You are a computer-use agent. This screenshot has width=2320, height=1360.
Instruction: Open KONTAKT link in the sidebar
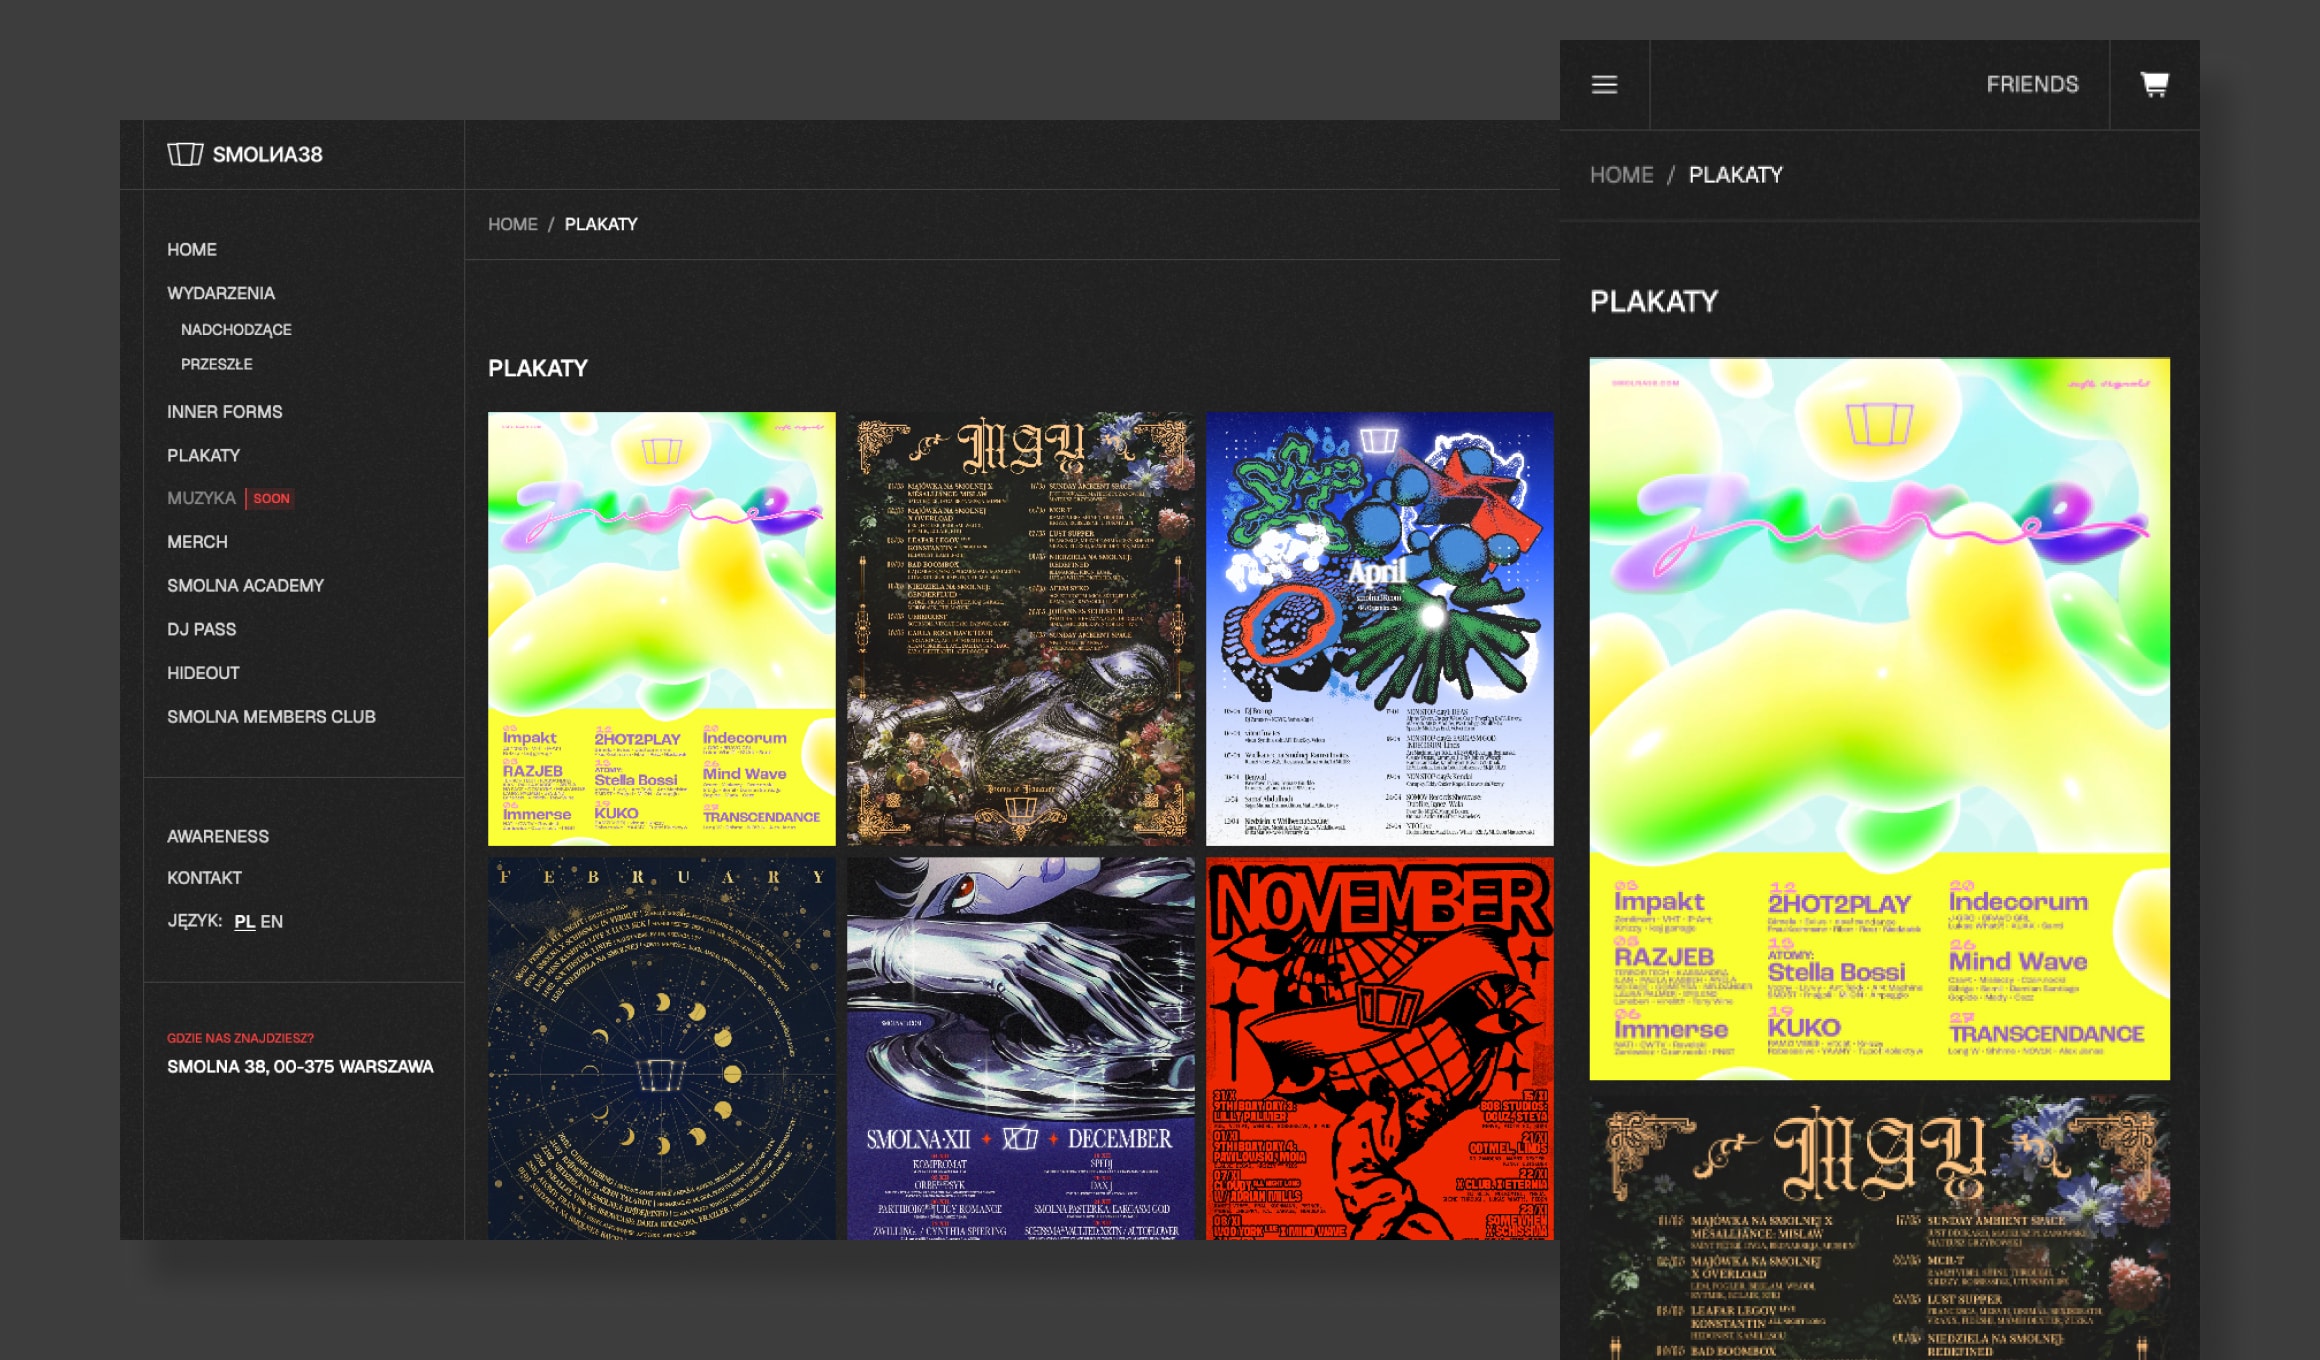(x=204, y=878)
